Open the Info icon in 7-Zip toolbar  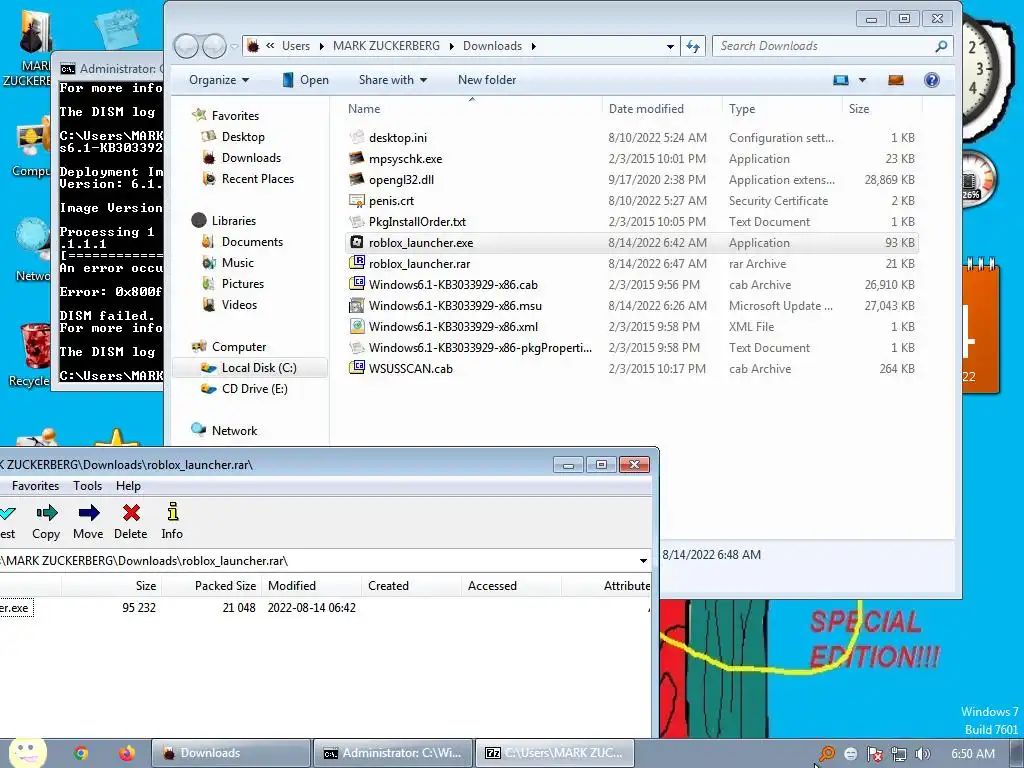172,511
